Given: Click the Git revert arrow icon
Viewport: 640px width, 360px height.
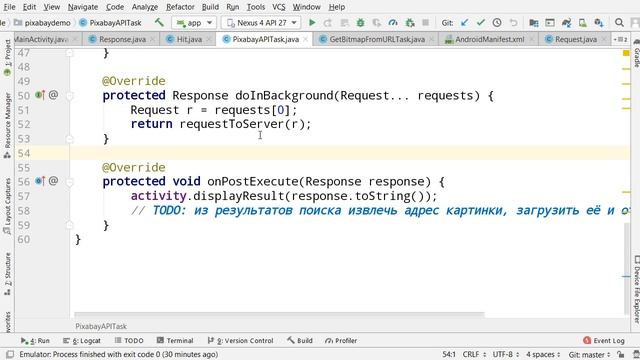Looking at the screenshot, I should 513,23.
